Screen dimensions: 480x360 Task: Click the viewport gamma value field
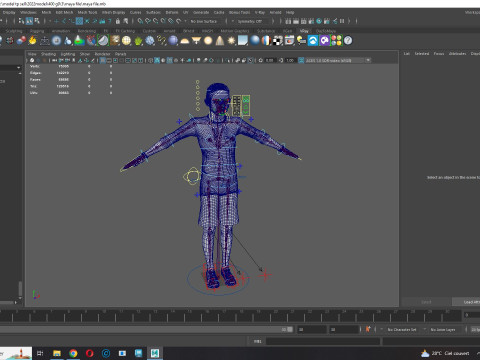pyautogui.click(x=290, y=60)
